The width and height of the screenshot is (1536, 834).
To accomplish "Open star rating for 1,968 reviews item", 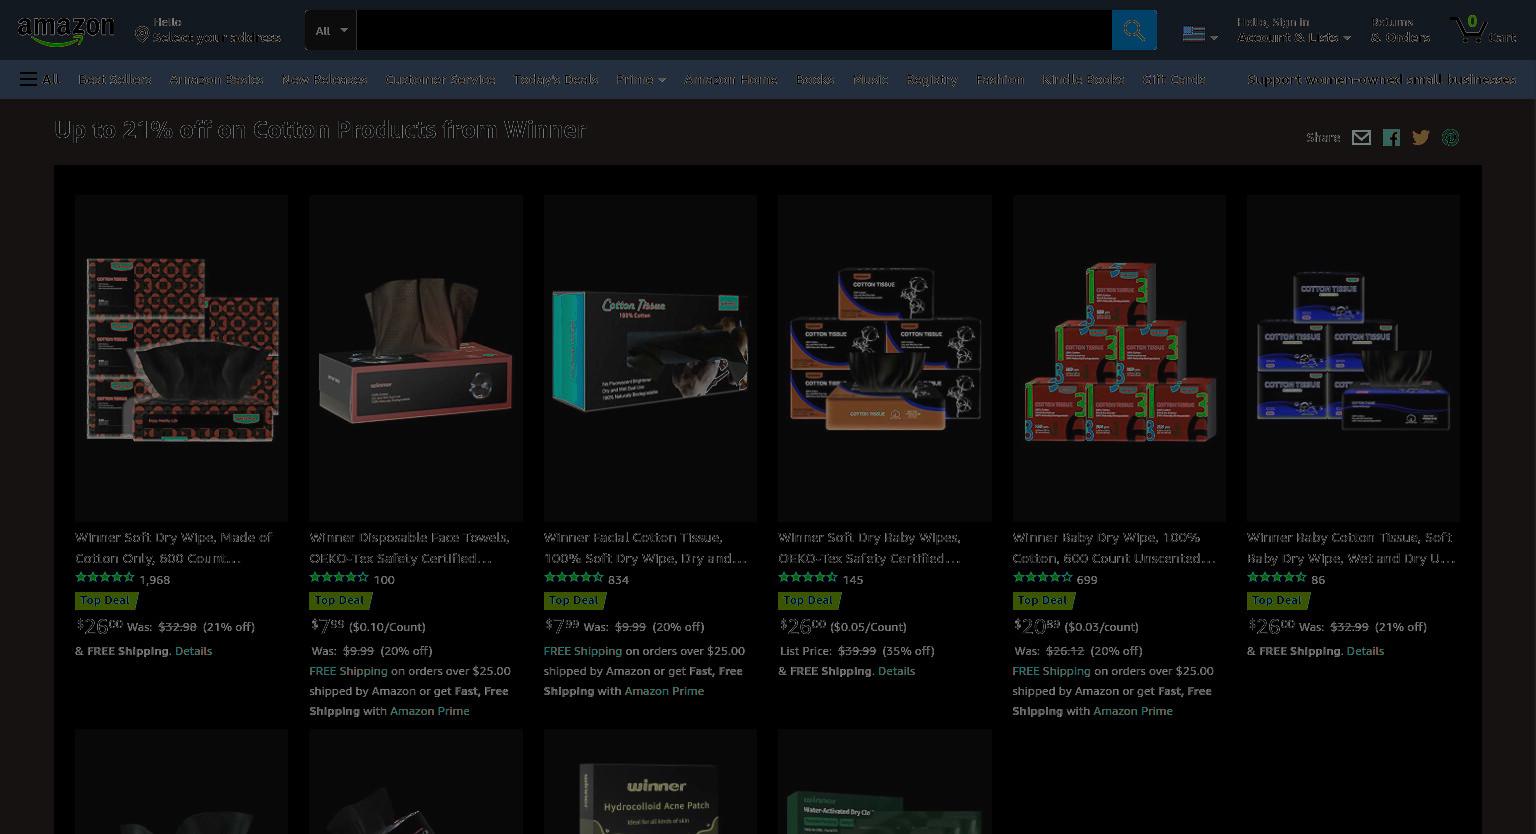I will (x=105, y=578).
